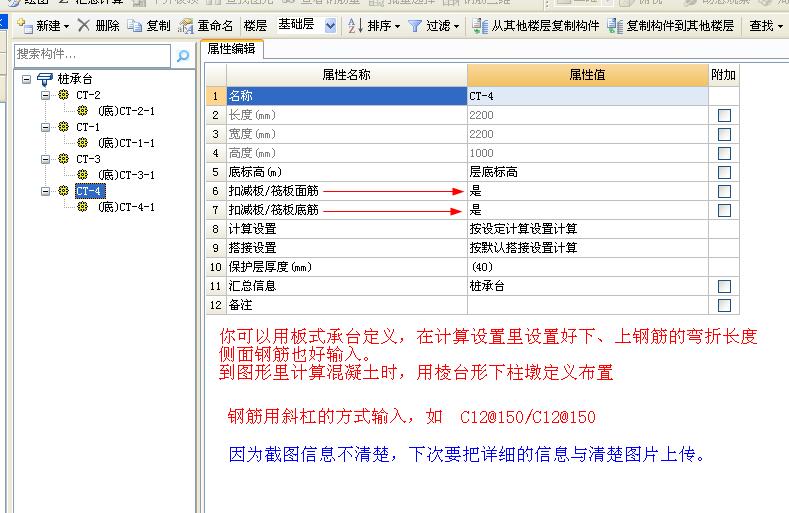
Task: Click the gear icon beside (底)CT-2-1
Action: point(83,110)
